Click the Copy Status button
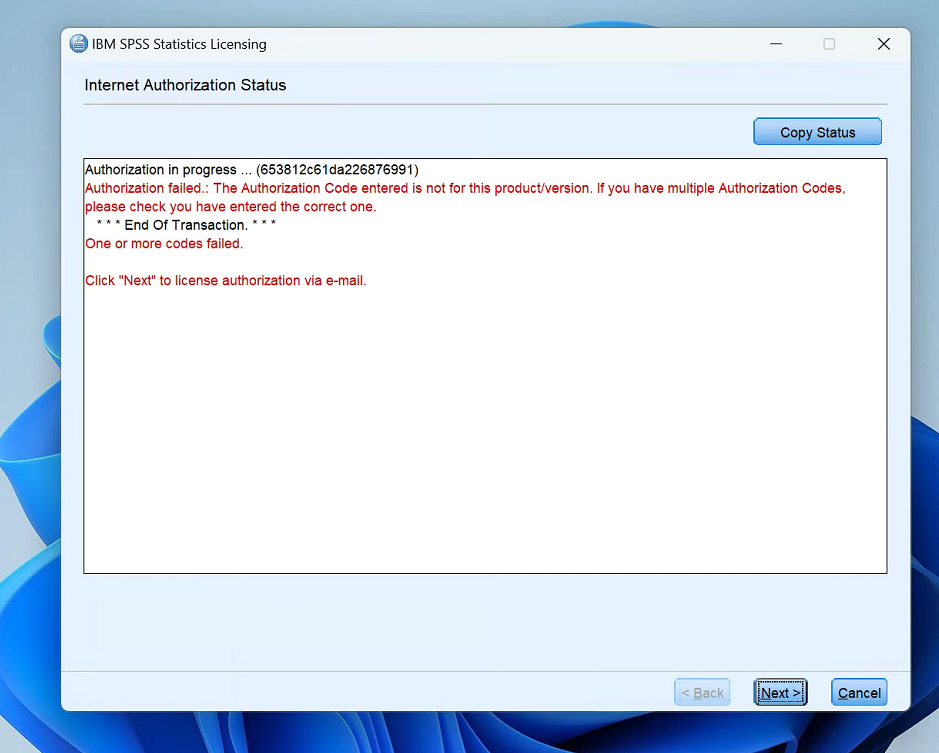 (x=817, y=132)
